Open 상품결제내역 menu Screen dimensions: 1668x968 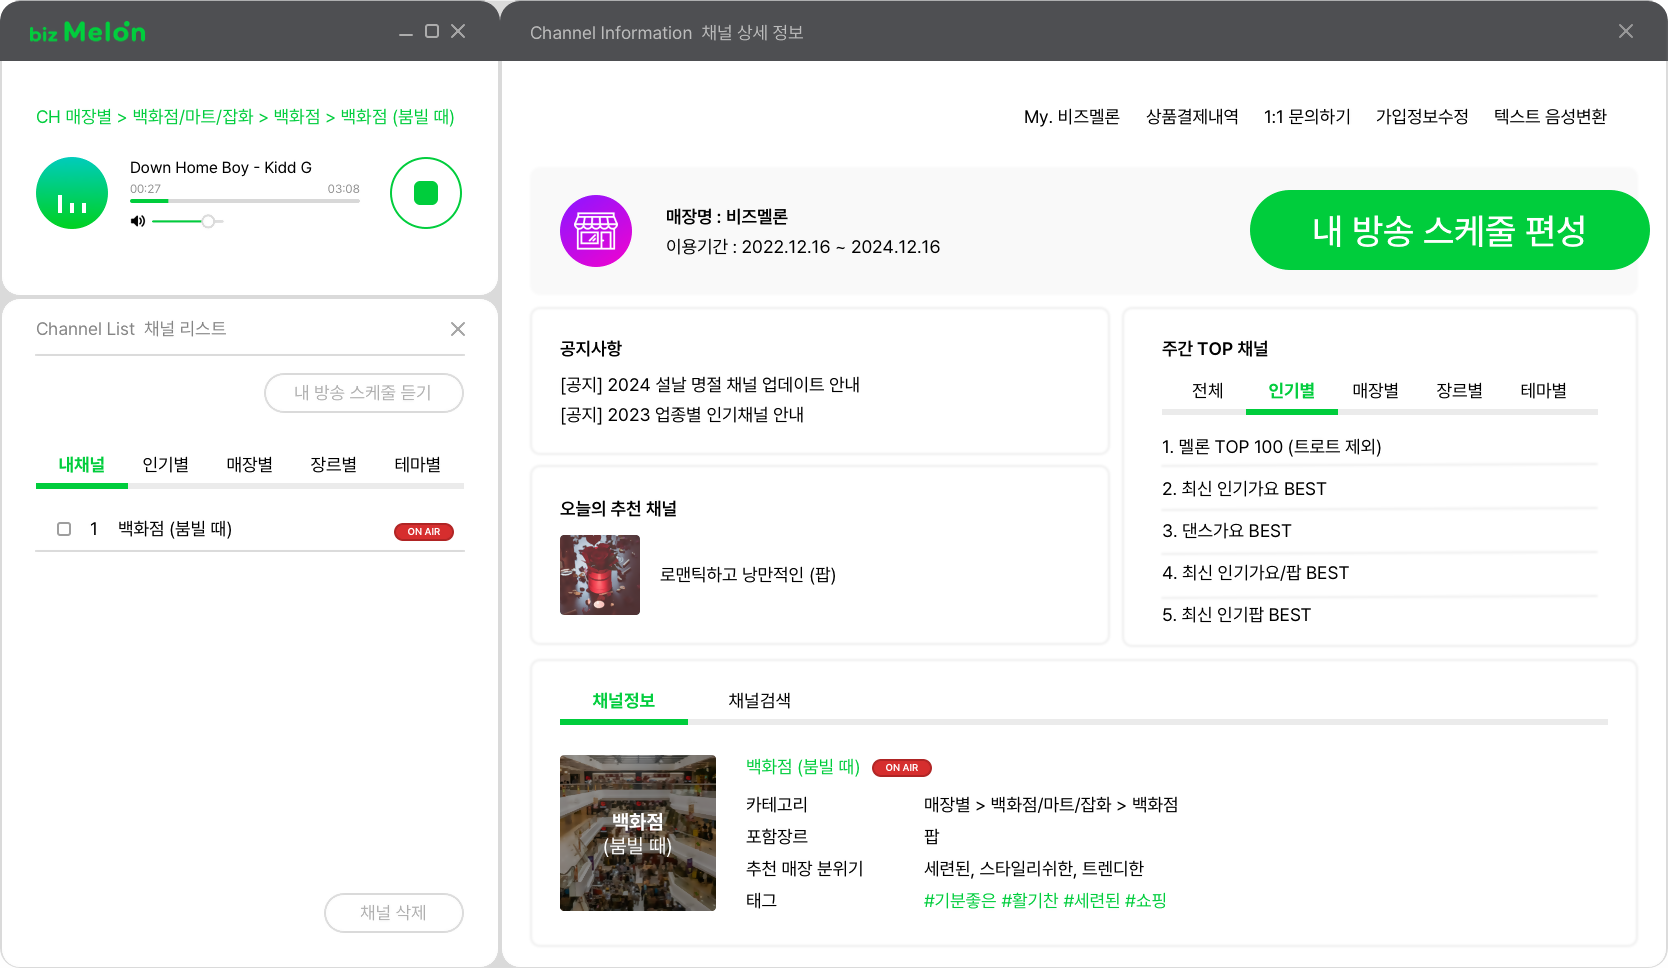pyautogui.click(x=1192, y=117)
